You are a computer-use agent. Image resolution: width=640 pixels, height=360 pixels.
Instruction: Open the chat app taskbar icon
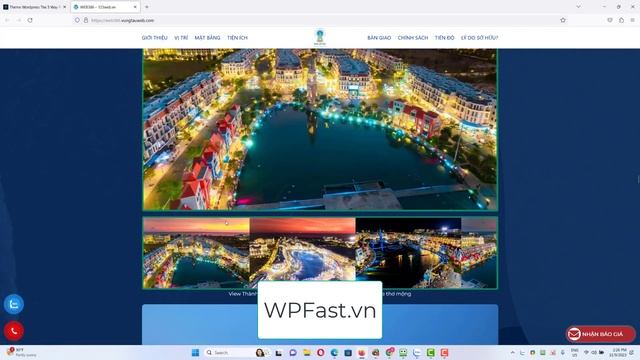(x=293, y=352)
